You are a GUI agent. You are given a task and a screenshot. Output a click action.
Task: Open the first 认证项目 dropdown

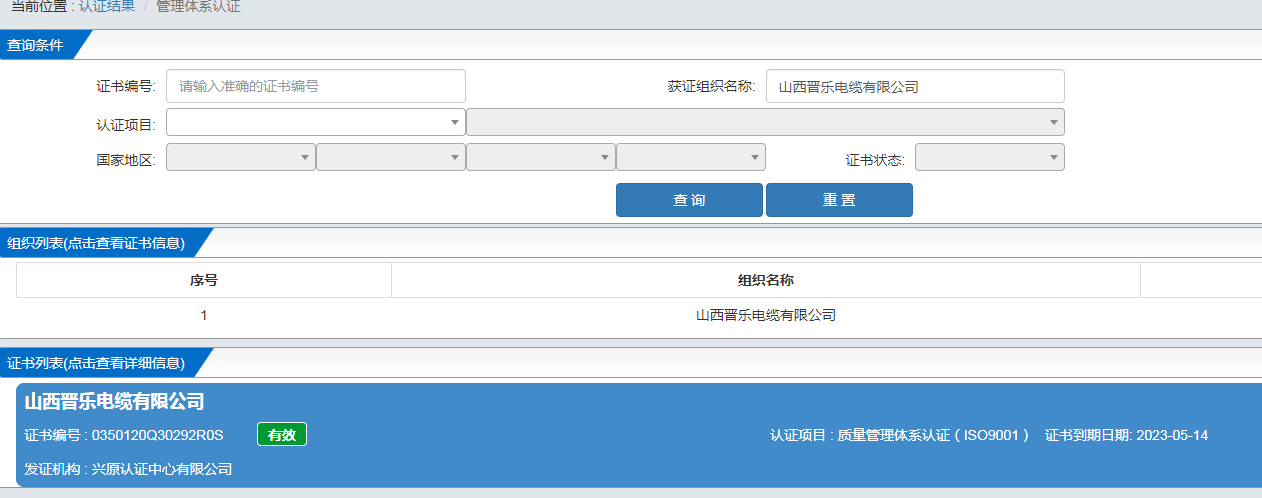316,122
